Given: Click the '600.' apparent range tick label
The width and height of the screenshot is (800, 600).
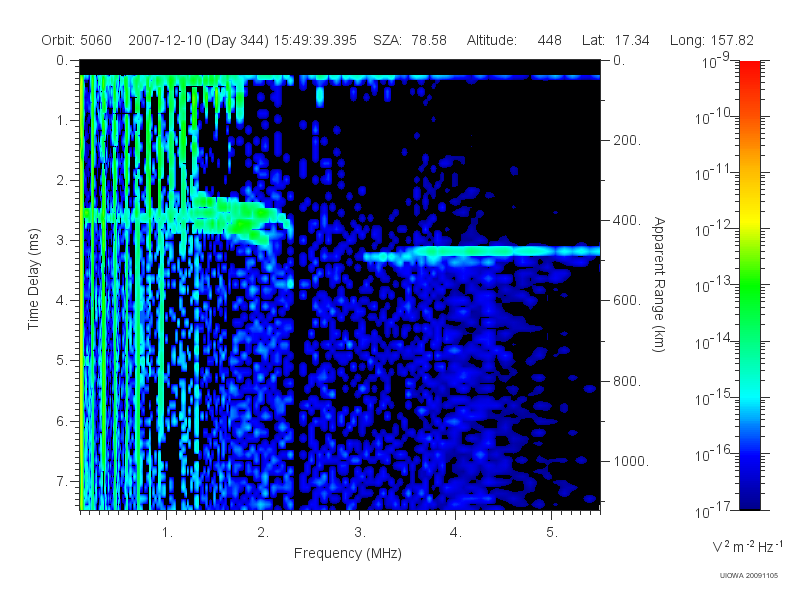Looking at the screenshot, I should (627, 301).
